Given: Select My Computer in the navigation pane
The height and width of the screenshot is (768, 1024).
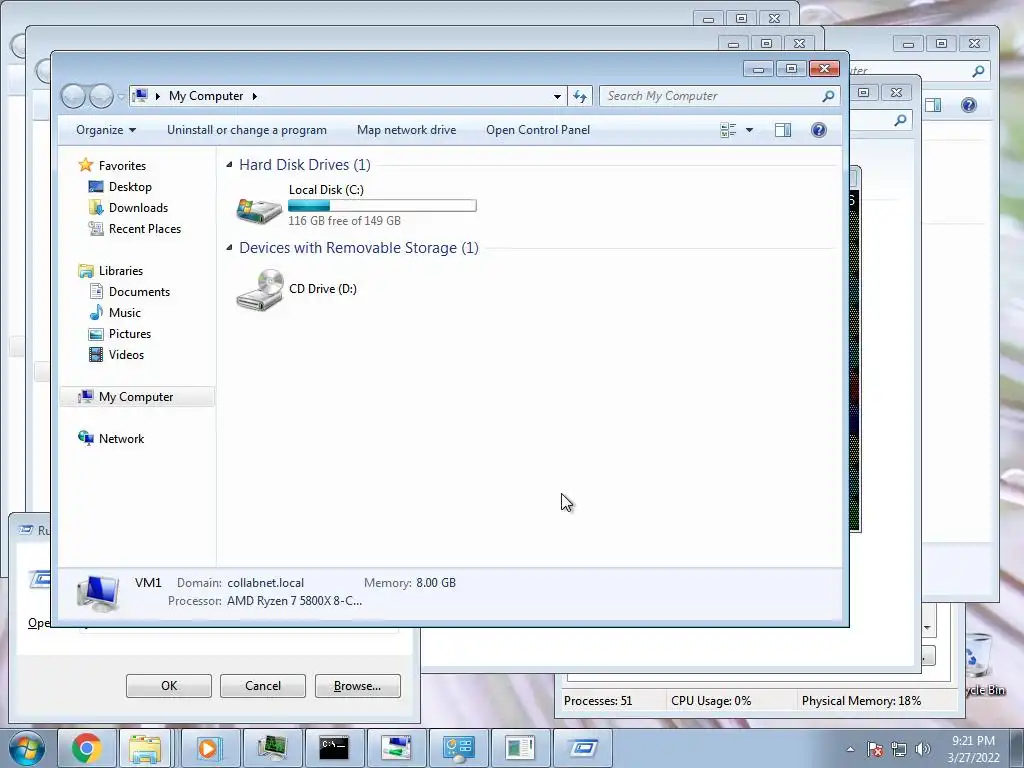Looking at the screenshot, I should pos(136,397).
